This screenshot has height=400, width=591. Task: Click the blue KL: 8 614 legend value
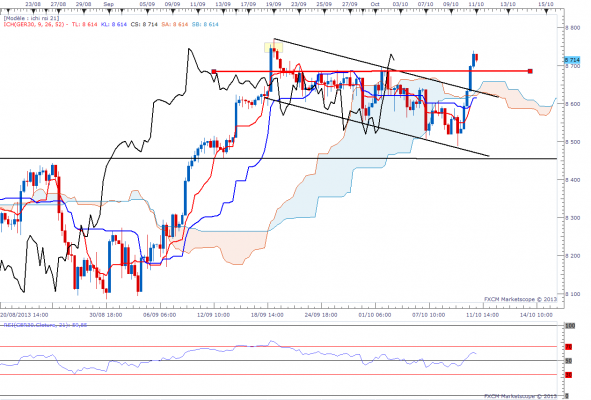click(114, 25)
